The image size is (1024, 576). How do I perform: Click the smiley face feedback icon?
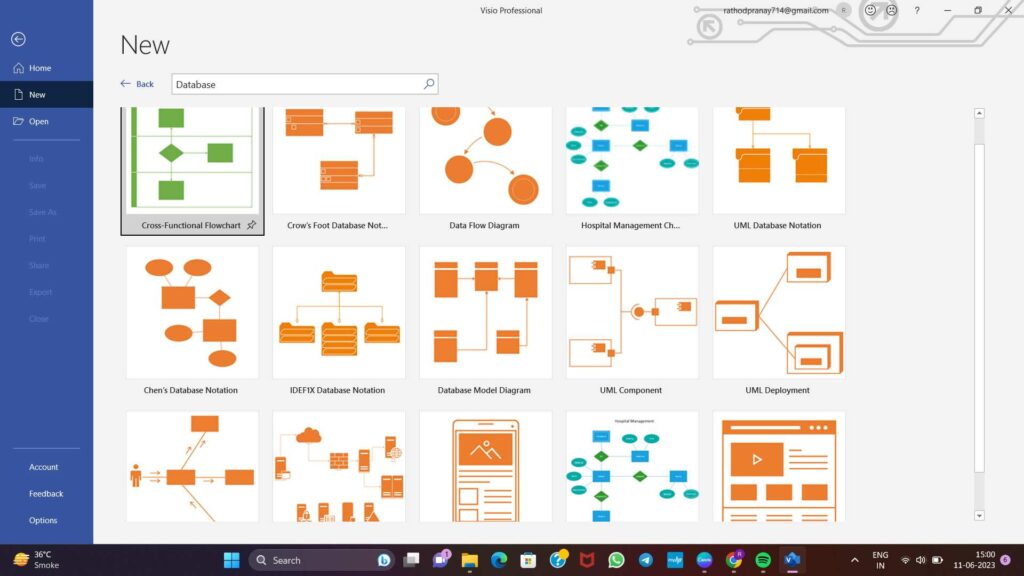pos(870,10)
